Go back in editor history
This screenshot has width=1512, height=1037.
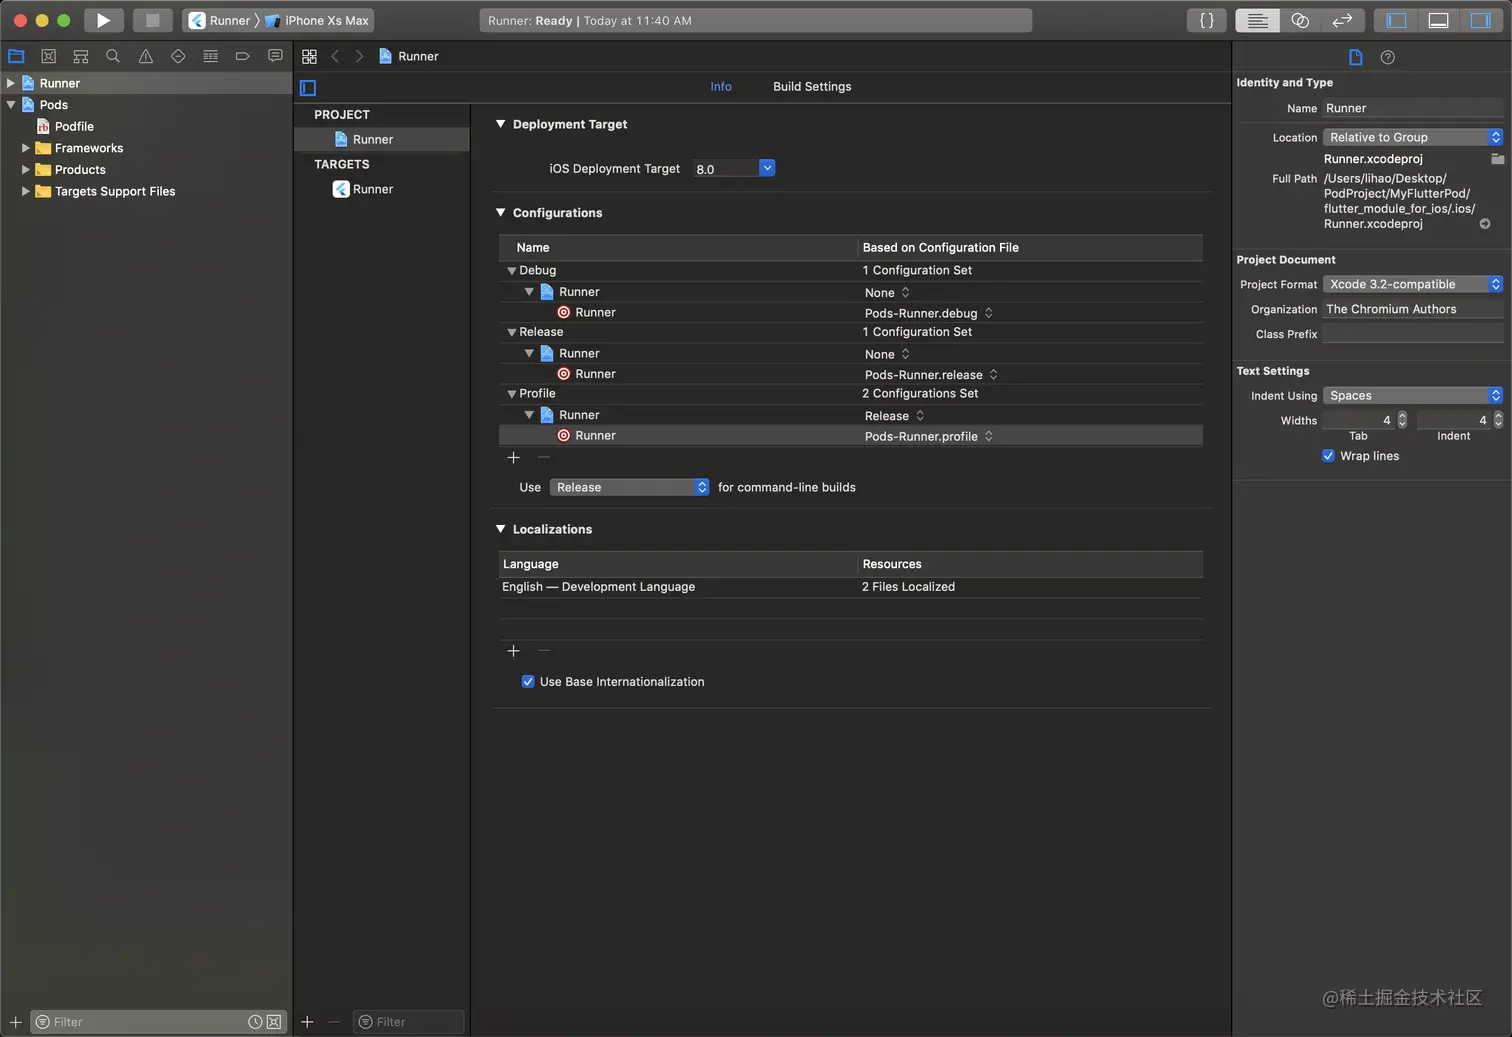click(335, 56)
